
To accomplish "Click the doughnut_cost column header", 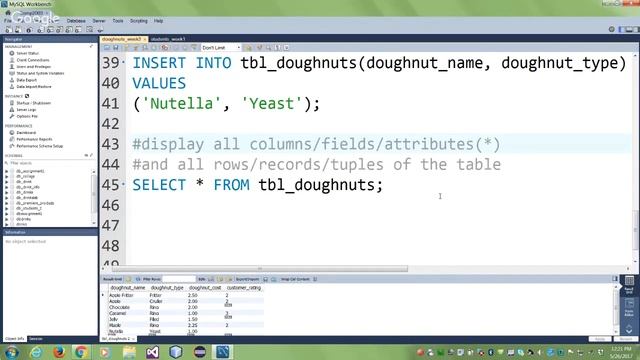I will [x=205, y=288].
